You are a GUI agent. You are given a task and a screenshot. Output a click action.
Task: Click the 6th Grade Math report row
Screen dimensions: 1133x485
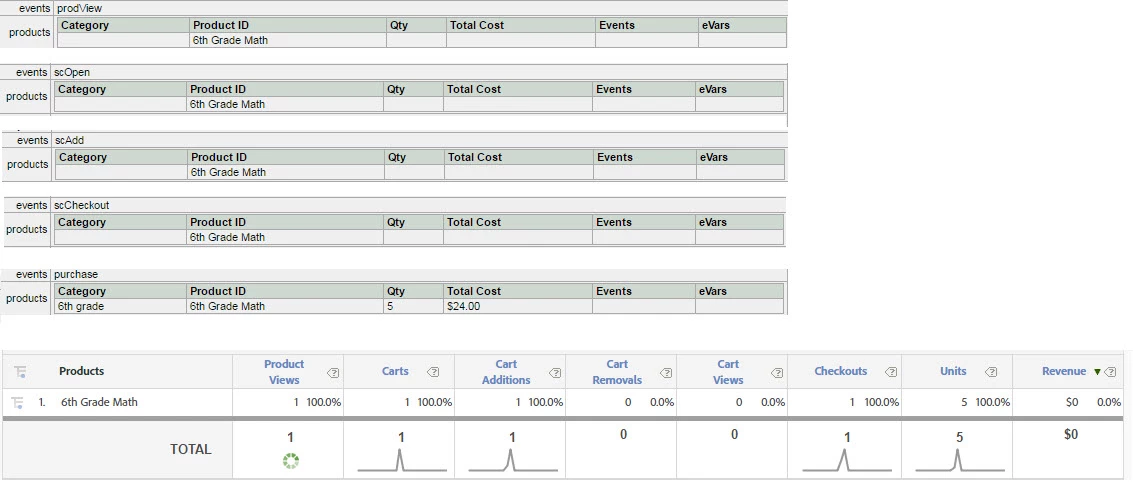point(563,403)
